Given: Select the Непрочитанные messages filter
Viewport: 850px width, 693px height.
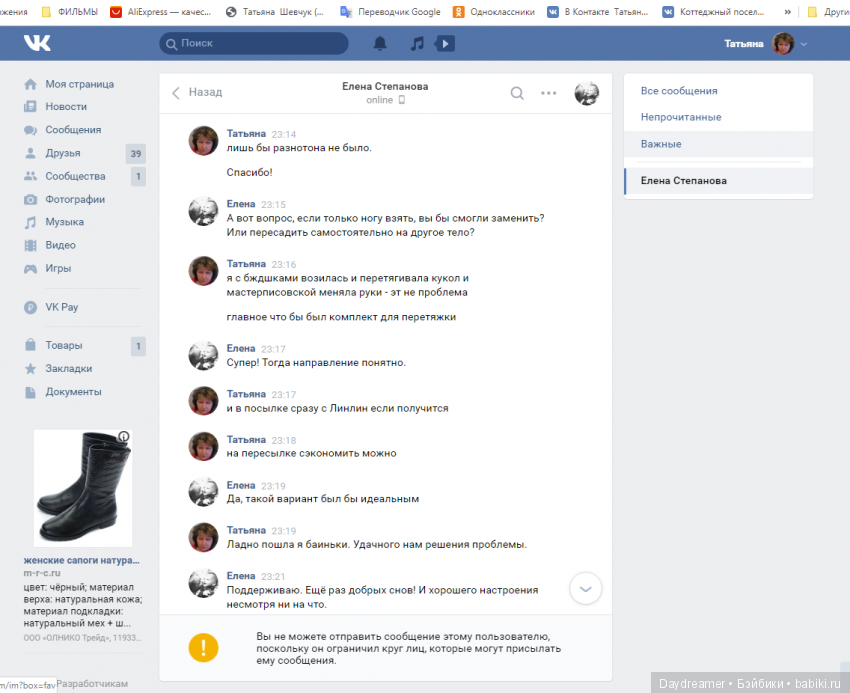Looking at the screenshot, I should pyautogui.click(x=680, y=117).
